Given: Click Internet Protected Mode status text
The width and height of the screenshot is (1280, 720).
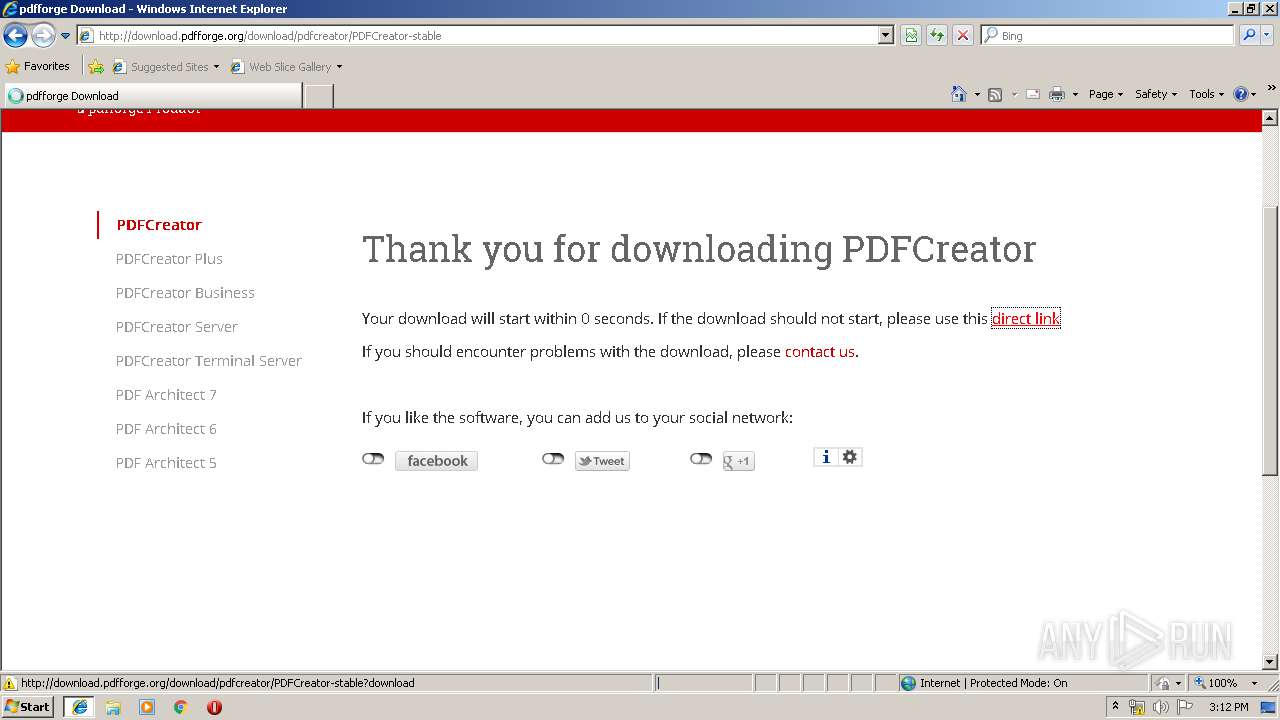Looking at the screenshot, I should [993, 683].
